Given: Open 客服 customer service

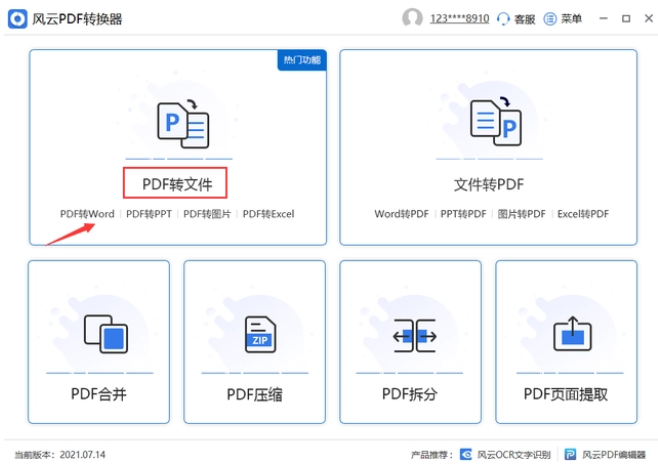Looking at the screenshot, I should coord(525,19).
